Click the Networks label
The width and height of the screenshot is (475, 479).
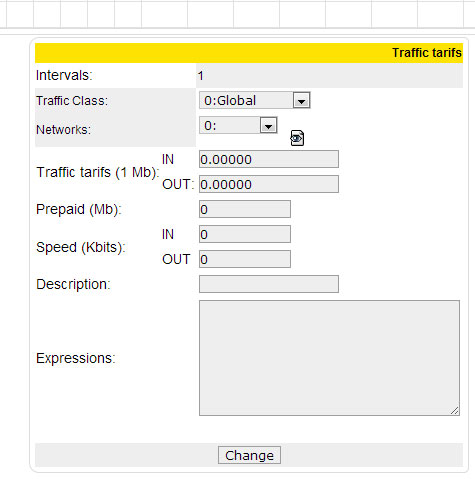coord(63,130)
